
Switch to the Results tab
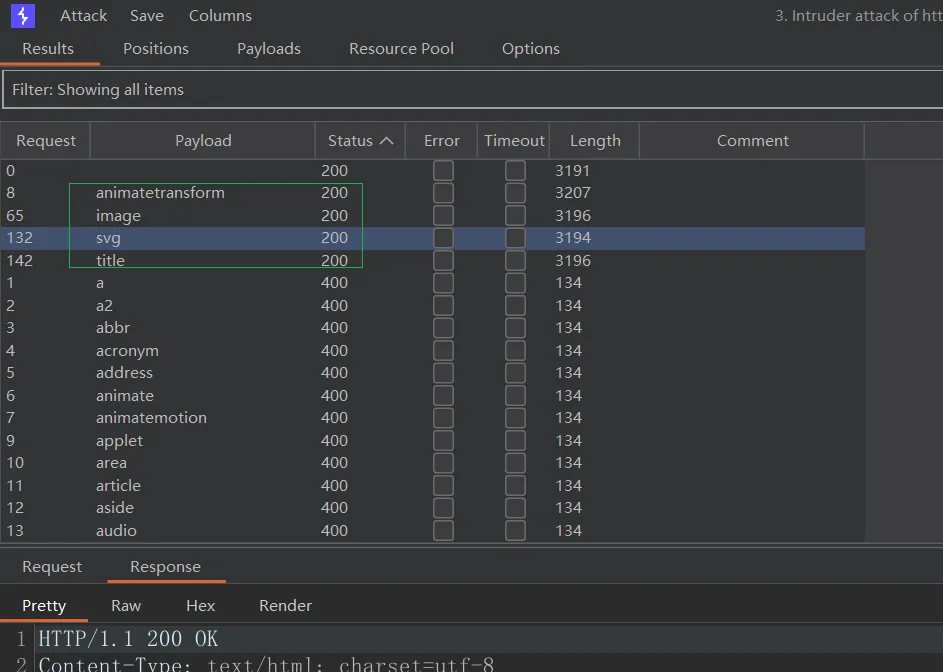click(x=48, y=49)
